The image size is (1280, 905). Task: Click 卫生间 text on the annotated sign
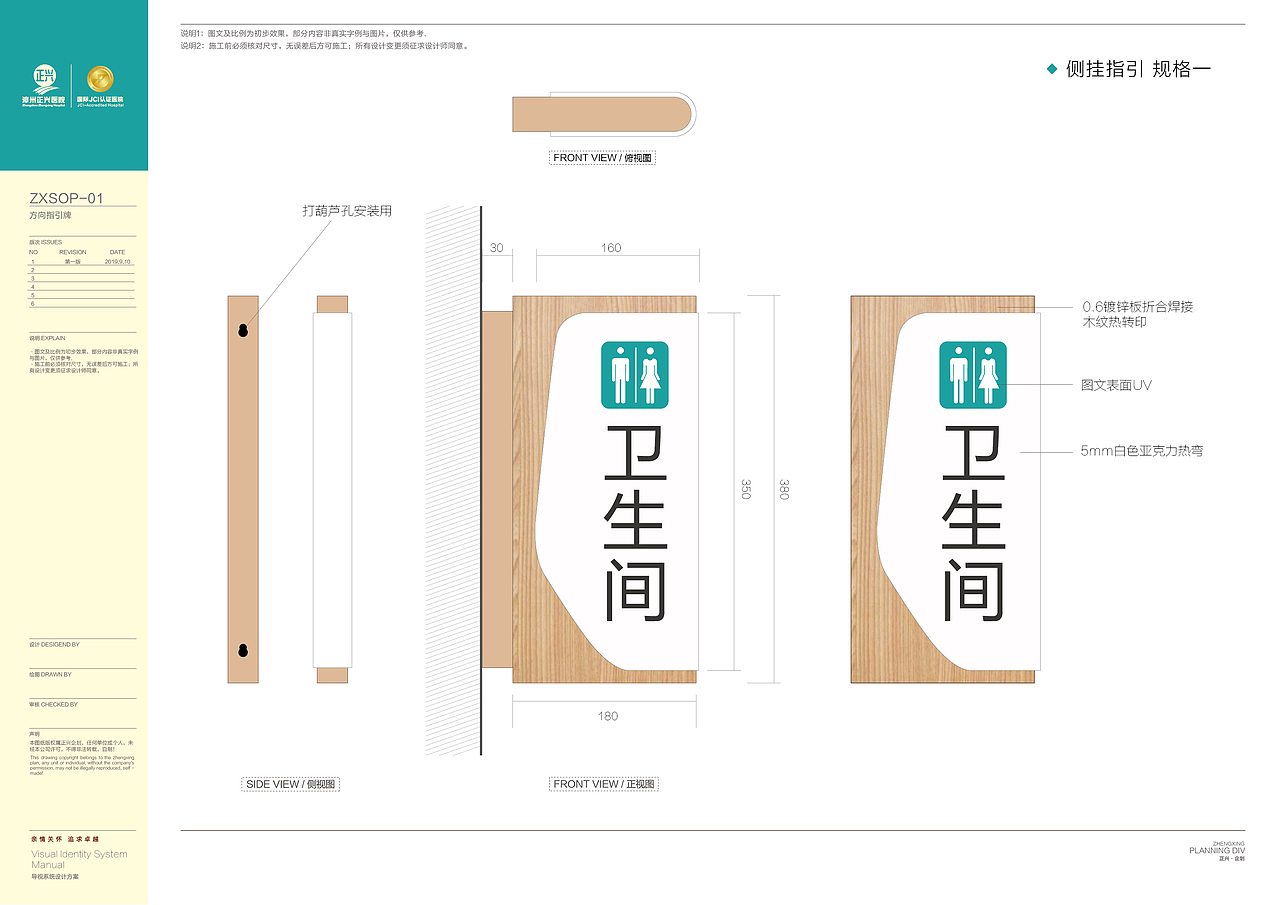click(x=973, y=523)
